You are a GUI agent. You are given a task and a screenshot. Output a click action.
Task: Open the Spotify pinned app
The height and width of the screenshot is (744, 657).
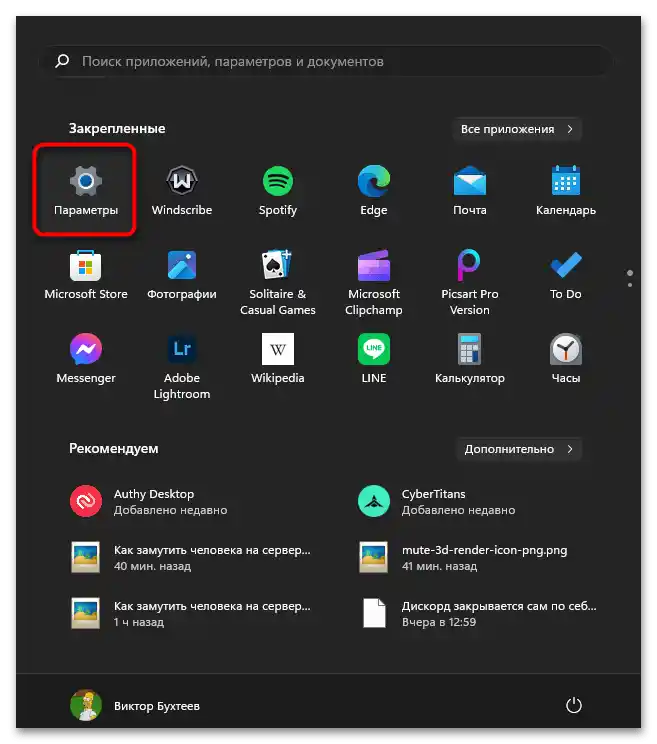278,190
